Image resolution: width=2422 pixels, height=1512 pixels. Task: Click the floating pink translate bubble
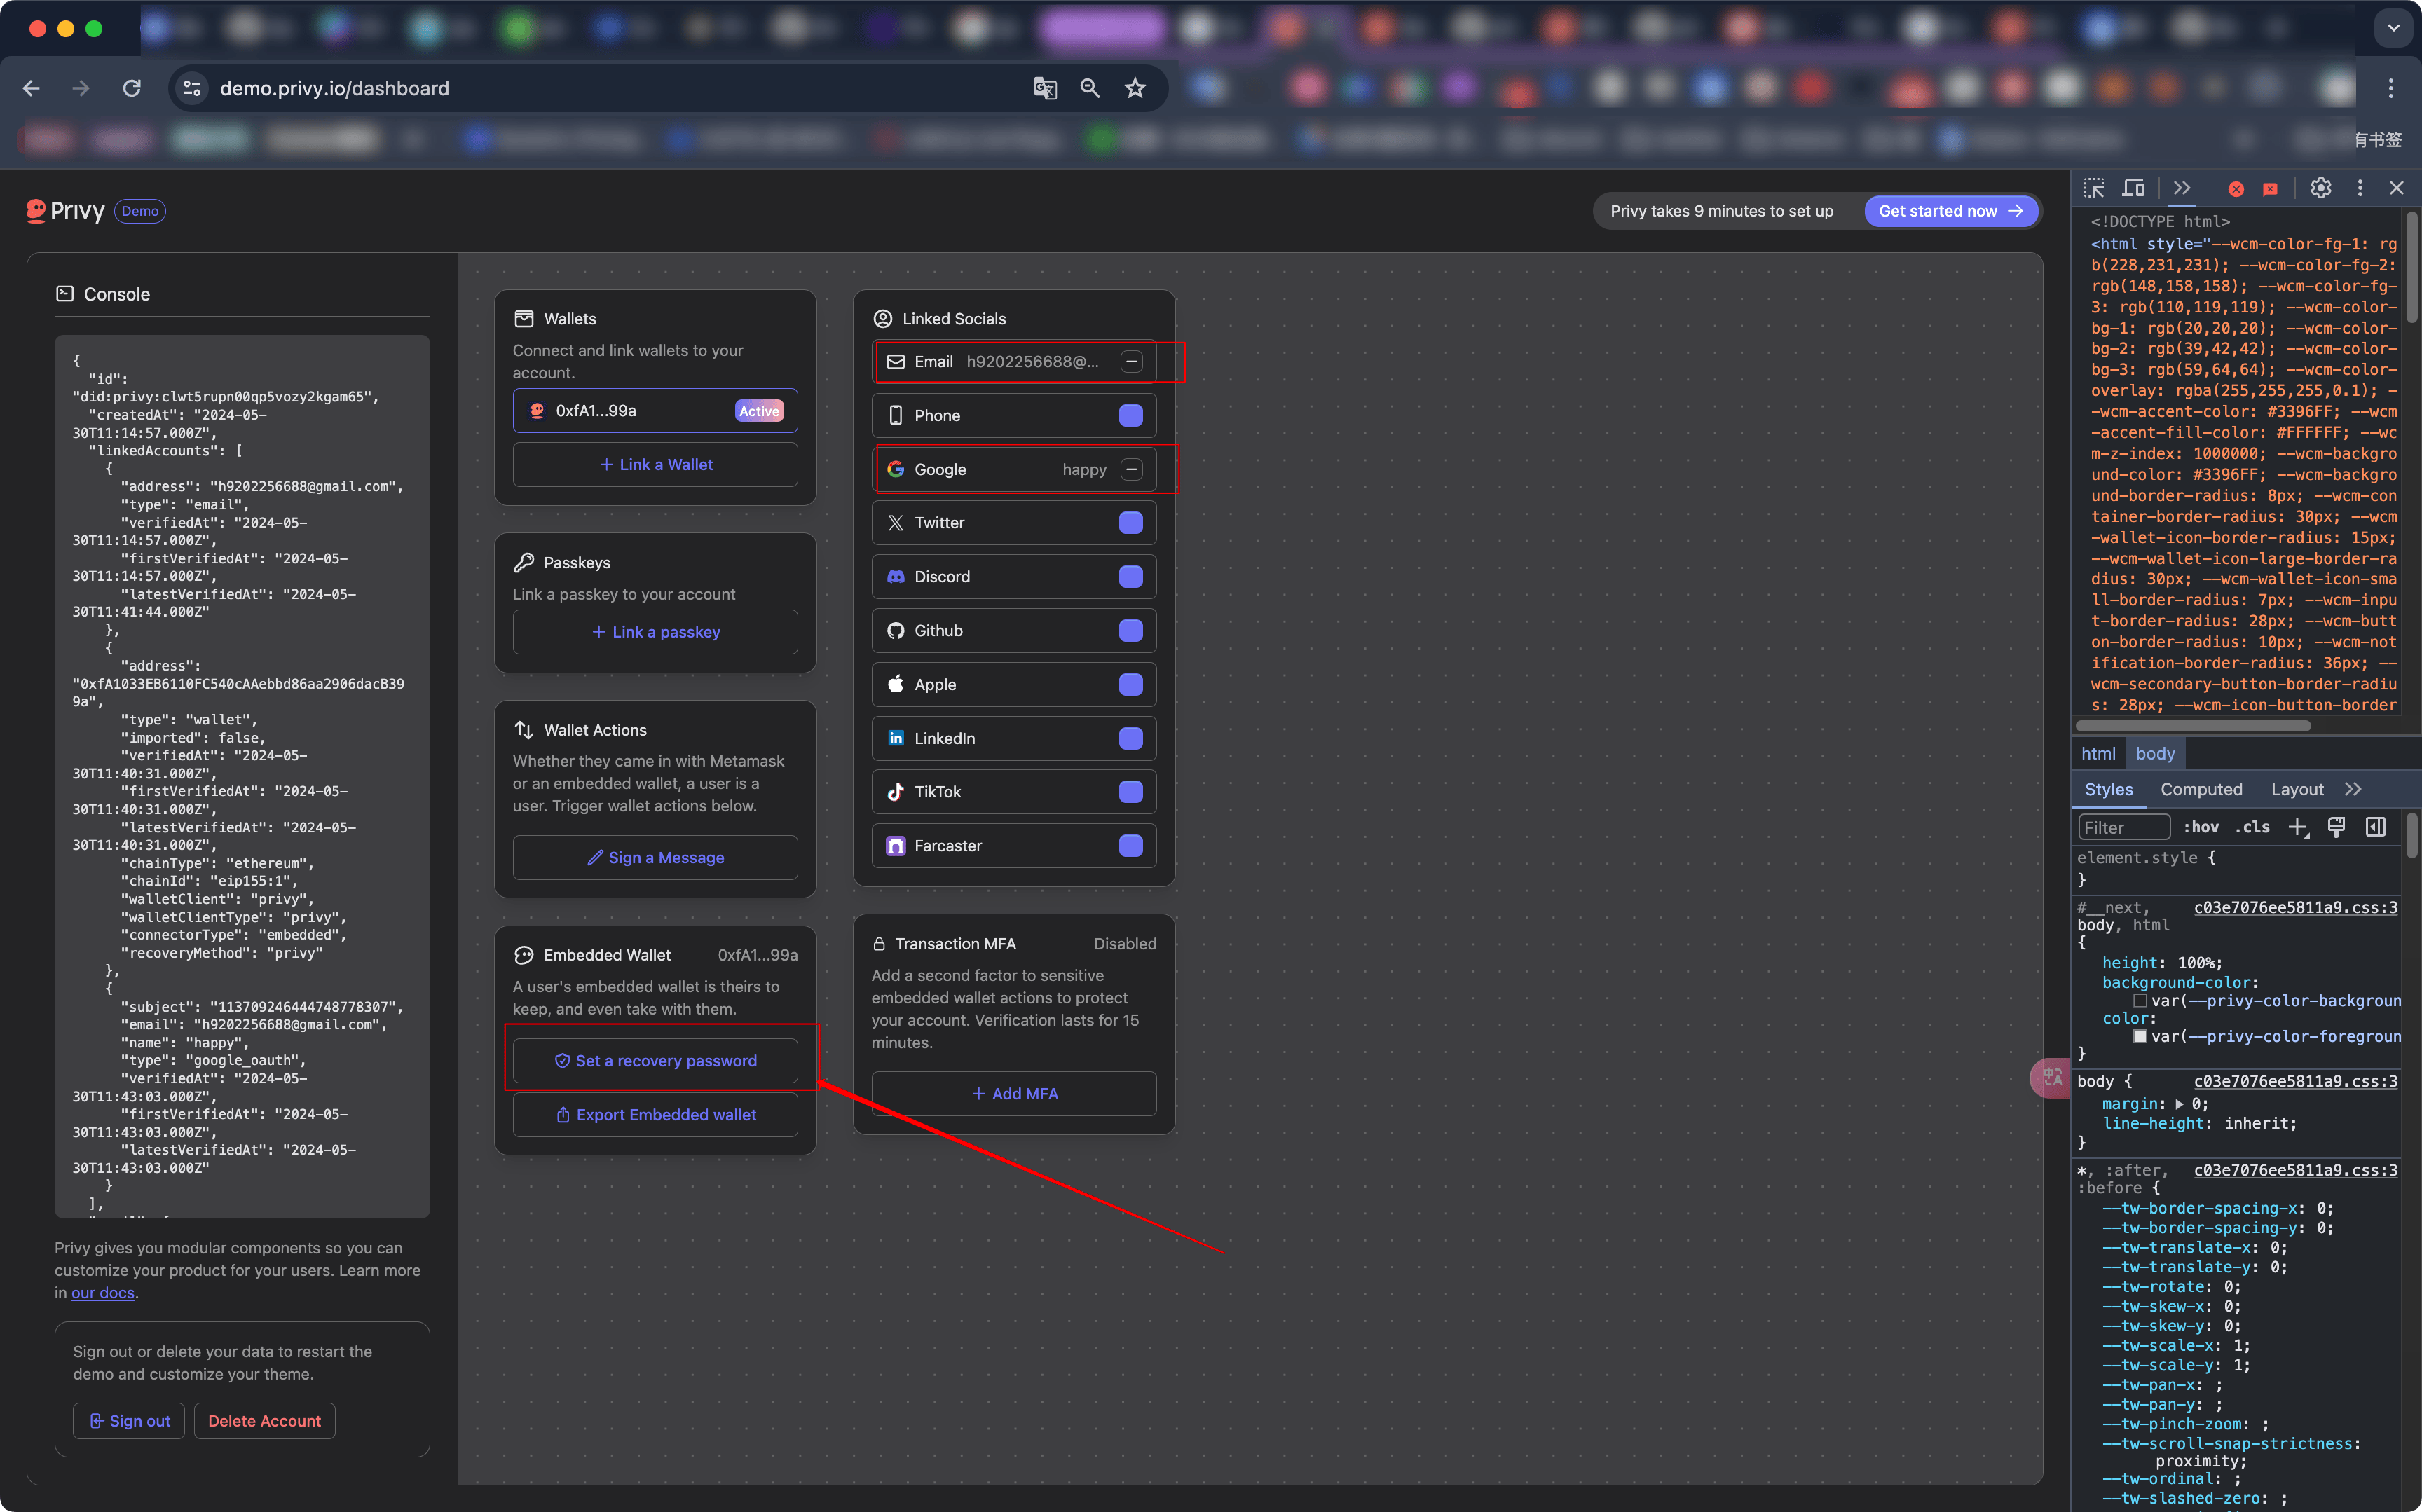[2052, 1078]
